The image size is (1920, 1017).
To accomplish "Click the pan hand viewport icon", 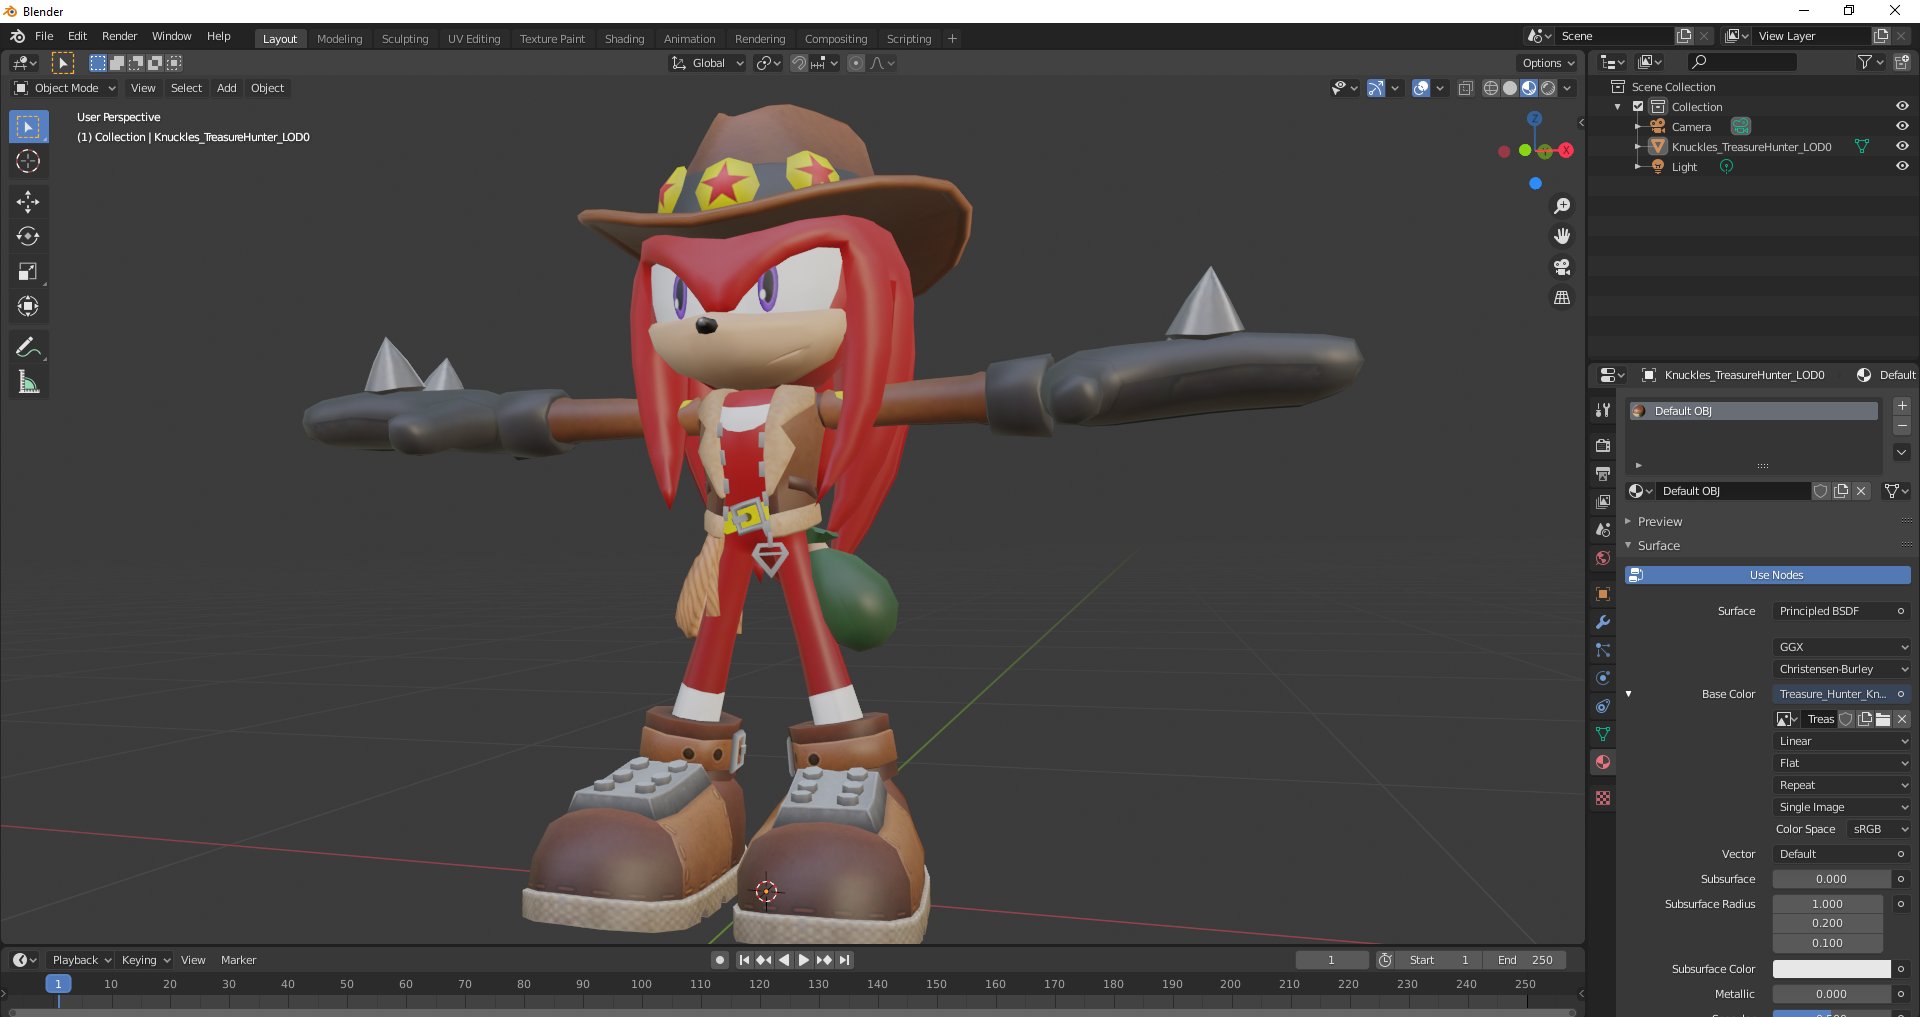I will tap(1562, 237).
